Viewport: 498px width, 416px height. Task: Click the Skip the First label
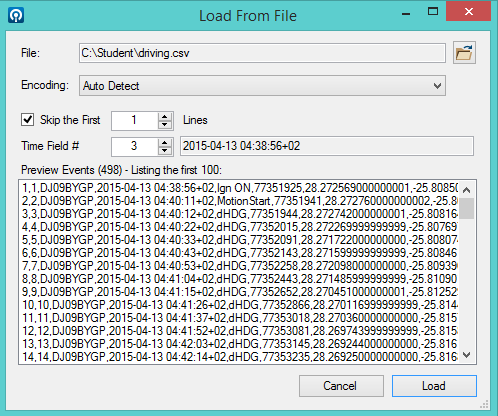pyautogui.click(x=70, y=120)
